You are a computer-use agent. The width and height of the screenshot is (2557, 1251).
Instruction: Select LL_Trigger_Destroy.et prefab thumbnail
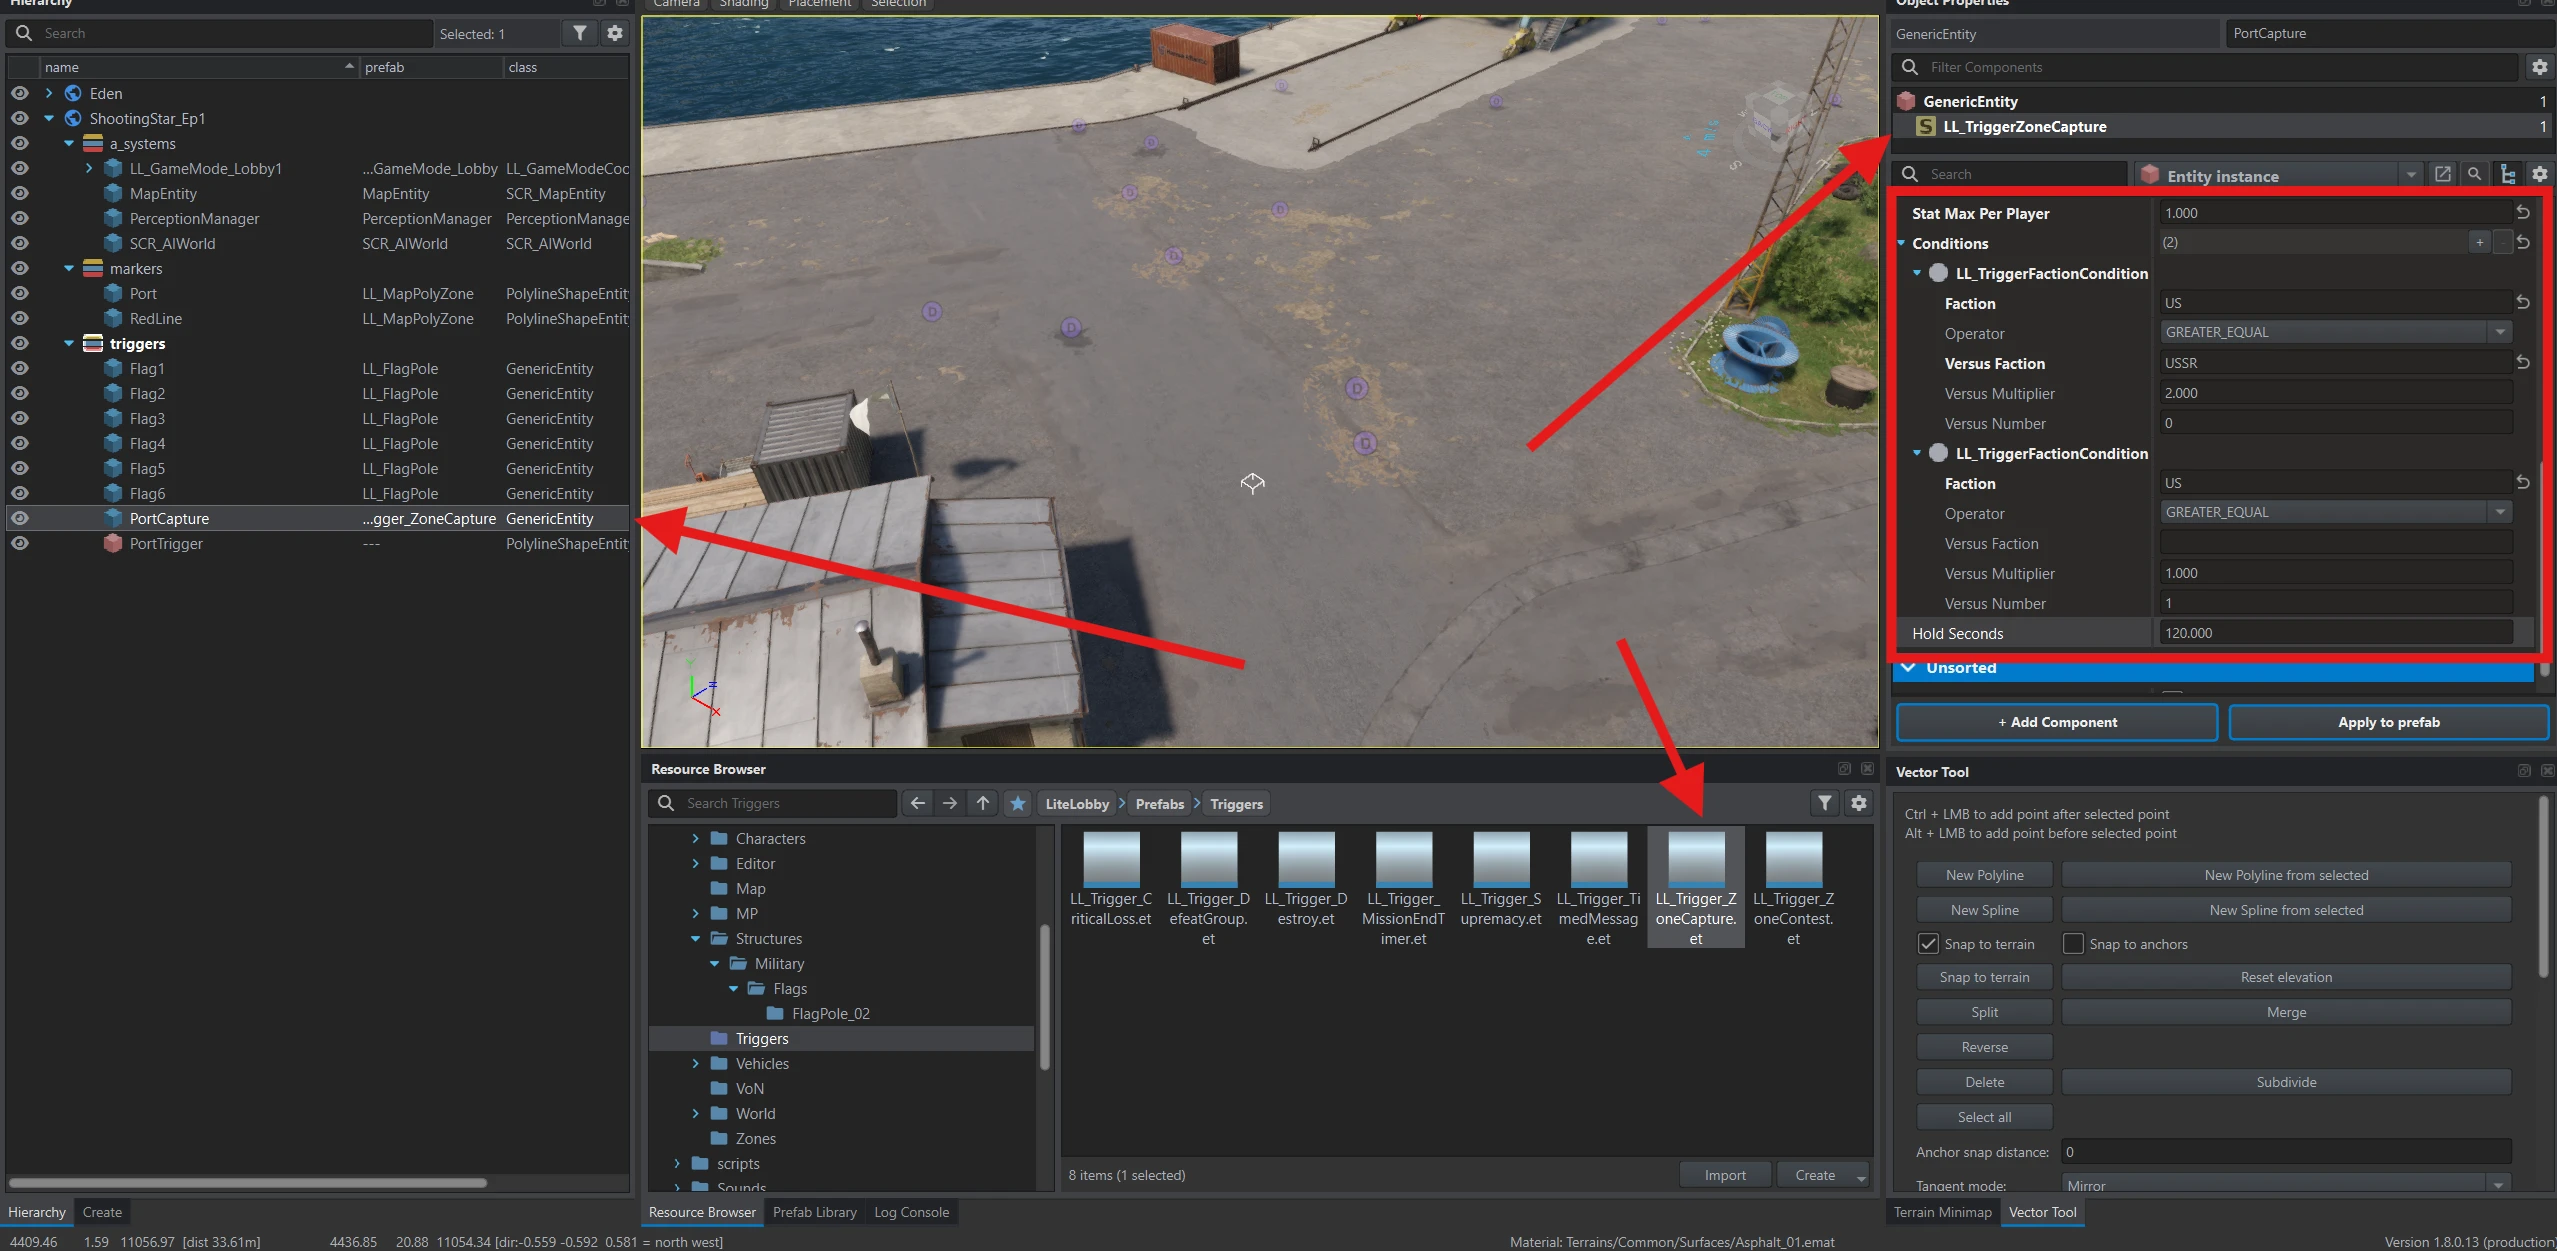tap(1306, 879)
